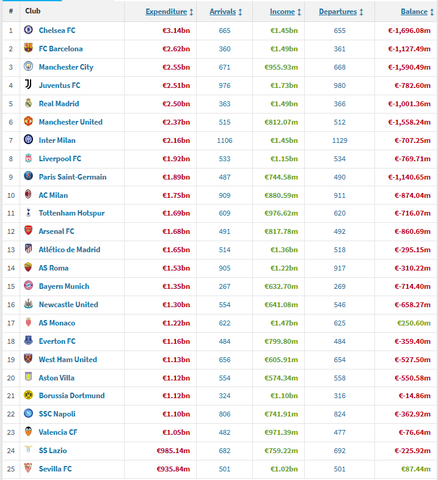Open the Real Madrid club link
The width and height of the screenshot is (438, 480).
click(59, 104)
